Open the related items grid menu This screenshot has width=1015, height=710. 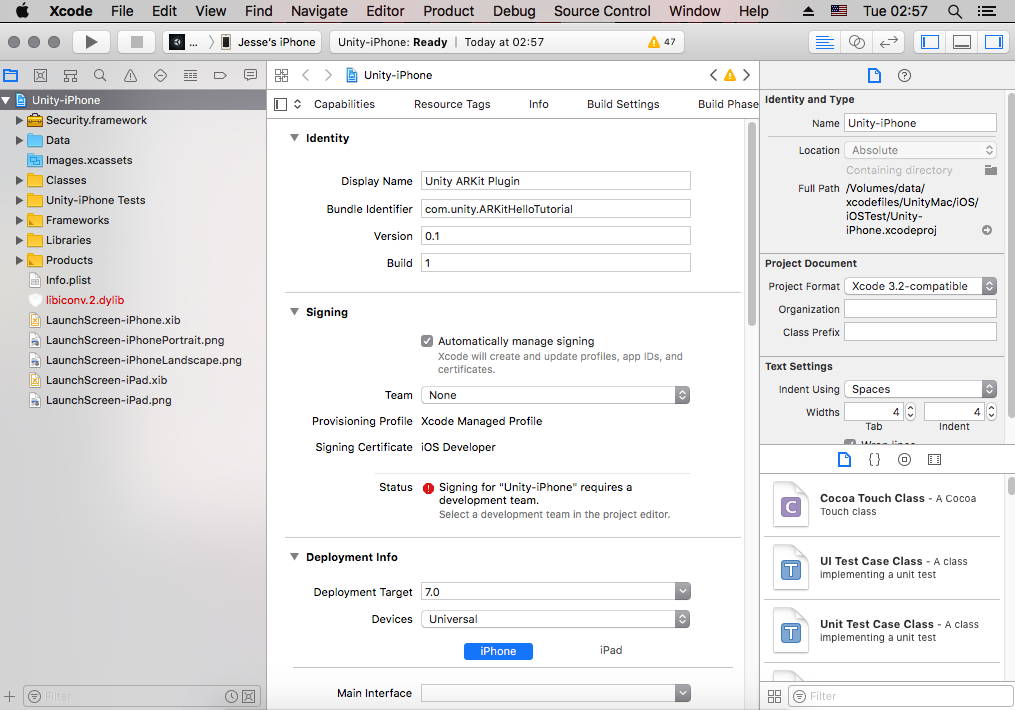point(282,75)
